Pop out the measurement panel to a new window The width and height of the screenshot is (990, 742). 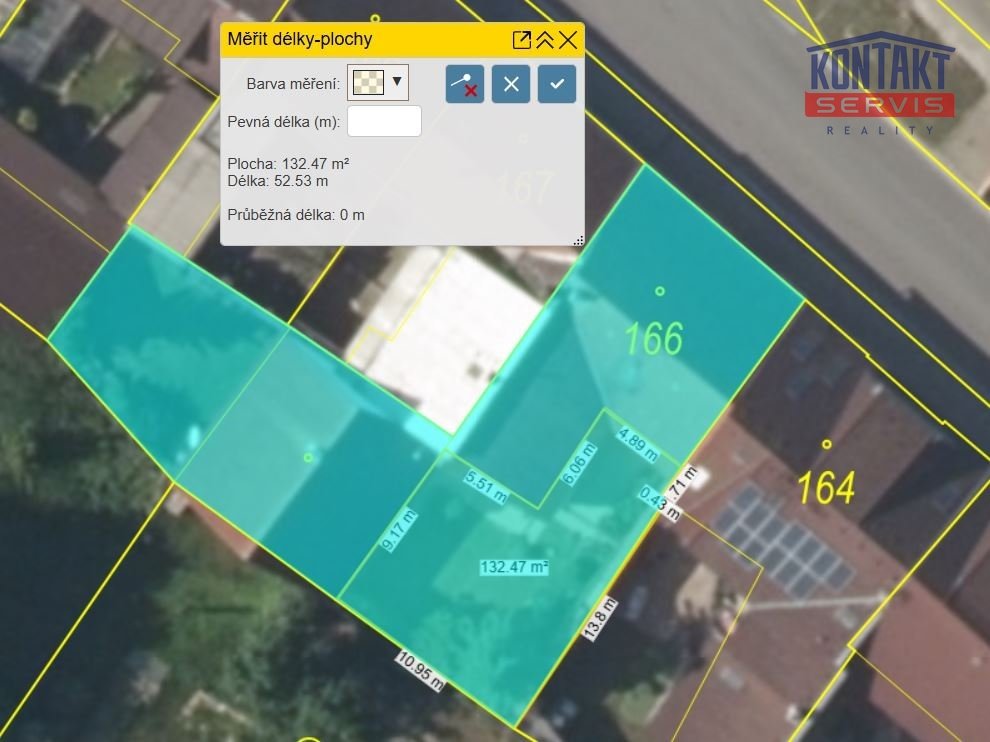[x=521, y=40]
